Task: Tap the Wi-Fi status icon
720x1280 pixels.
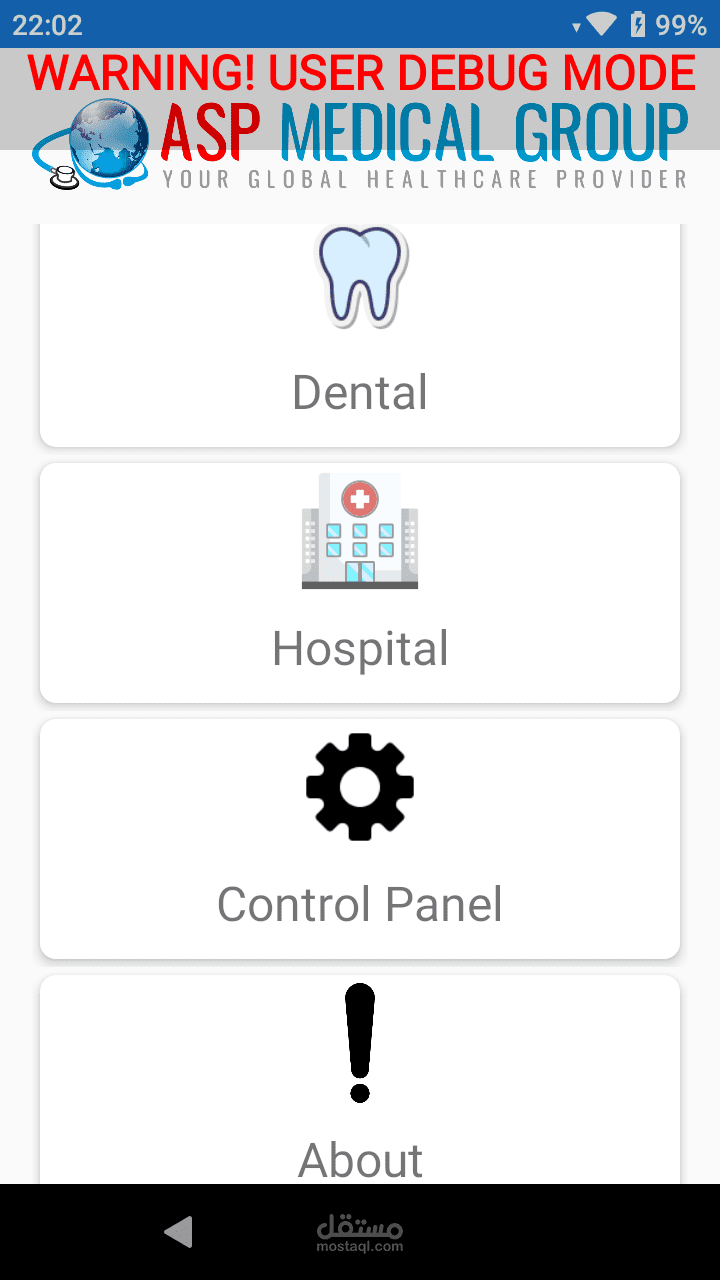Action: click(602, 24)
